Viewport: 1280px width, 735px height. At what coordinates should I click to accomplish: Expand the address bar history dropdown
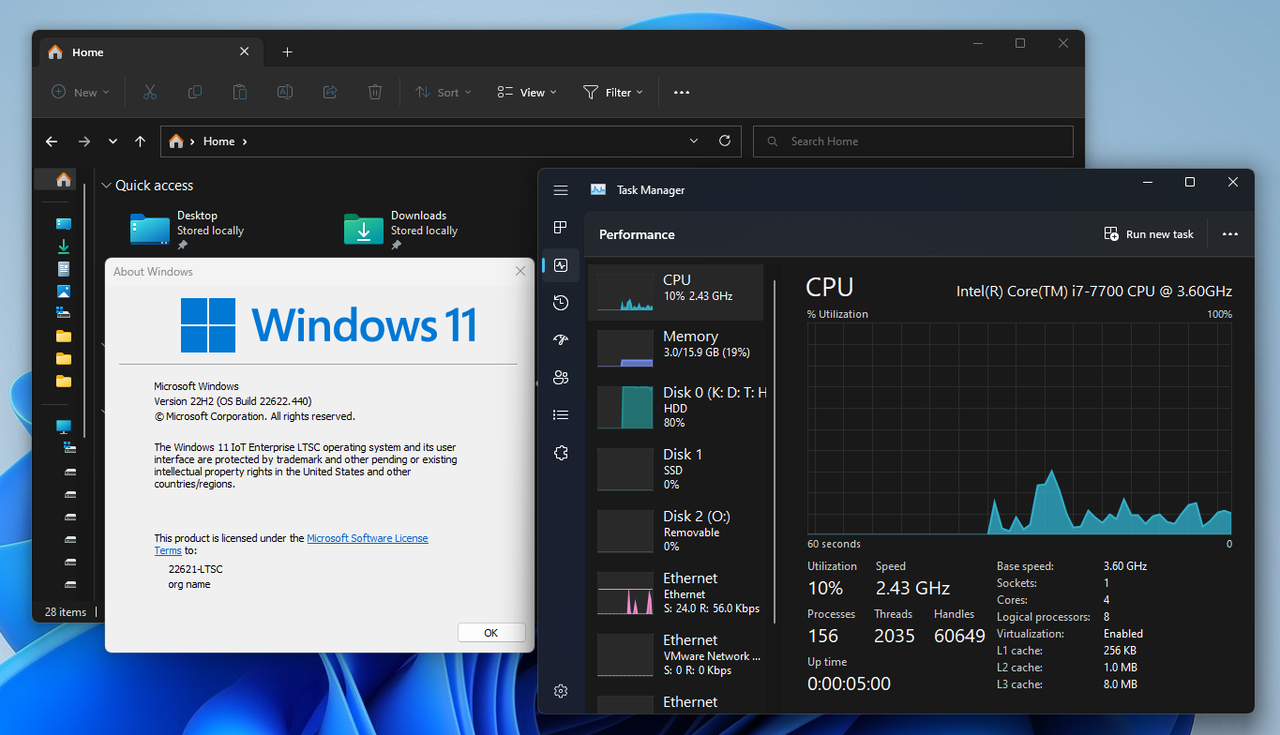(x=694, y=141)
